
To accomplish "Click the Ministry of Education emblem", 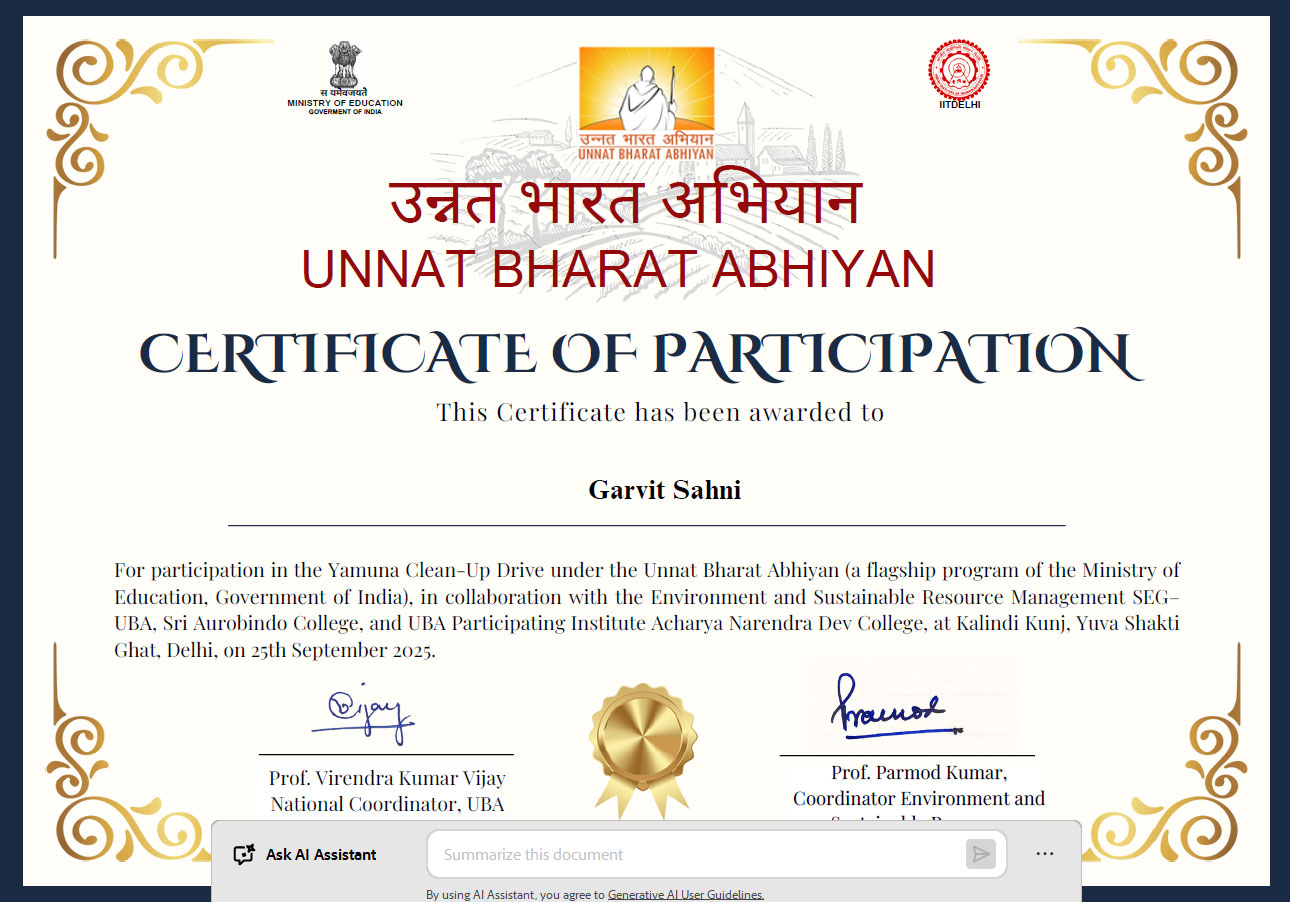I will (344, 69).
